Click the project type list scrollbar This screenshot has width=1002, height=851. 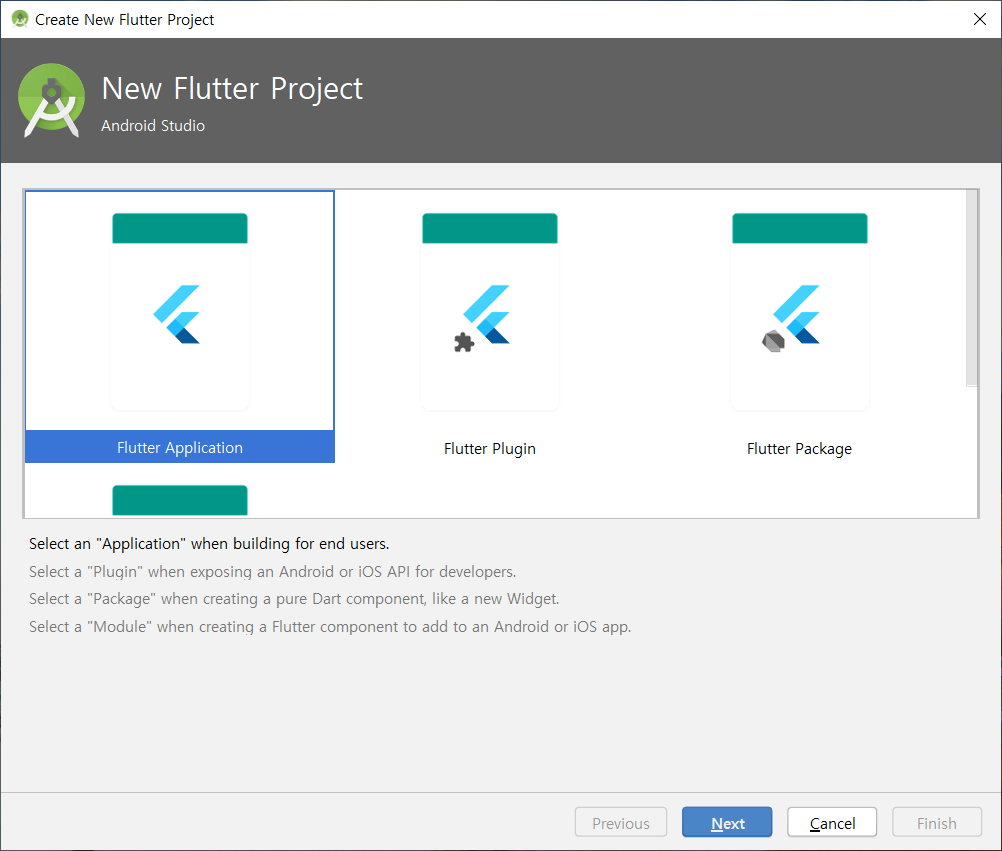(971, 288)
